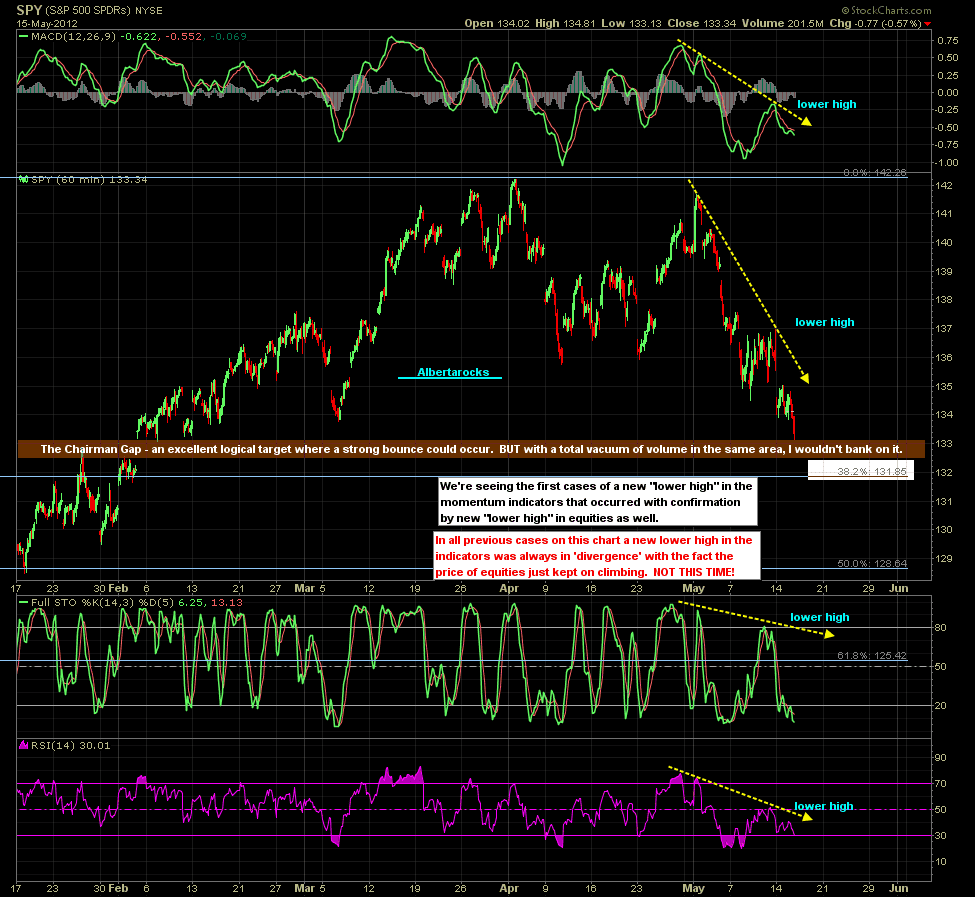Click the 15-May-2012 chart date
This screenshot has width=975, height=897.
47,24
